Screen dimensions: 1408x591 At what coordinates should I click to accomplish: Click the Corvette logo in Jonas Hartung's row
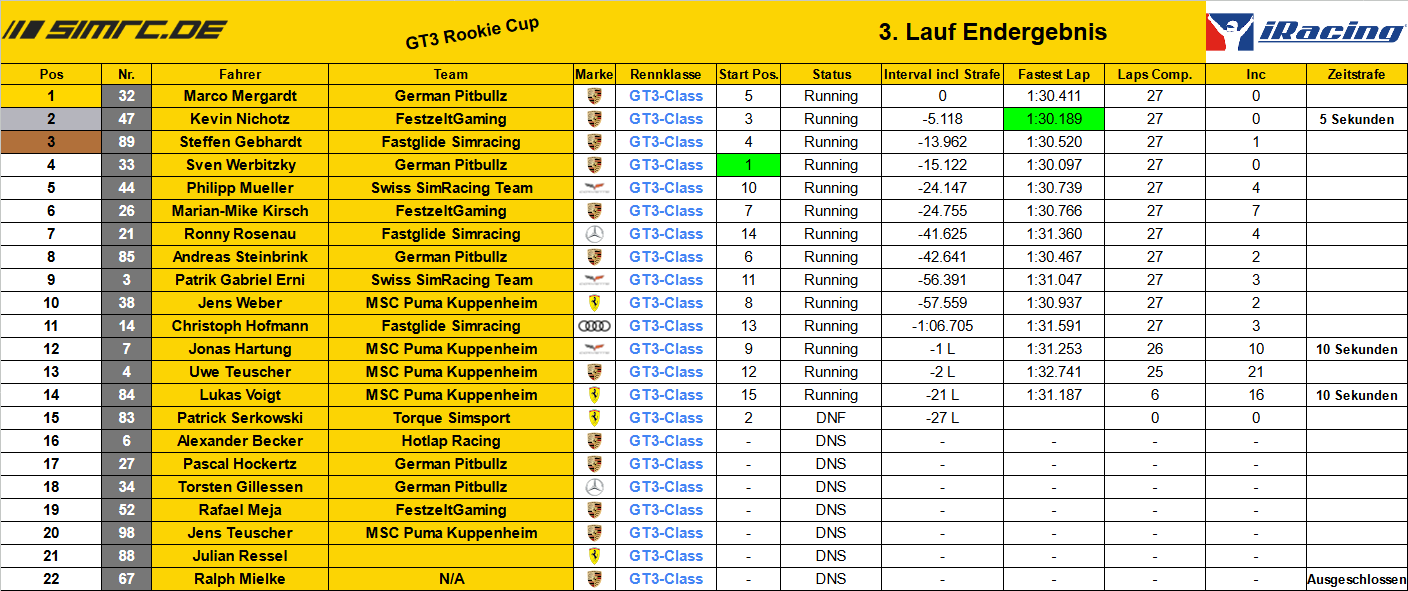click(x=594, y=349)
